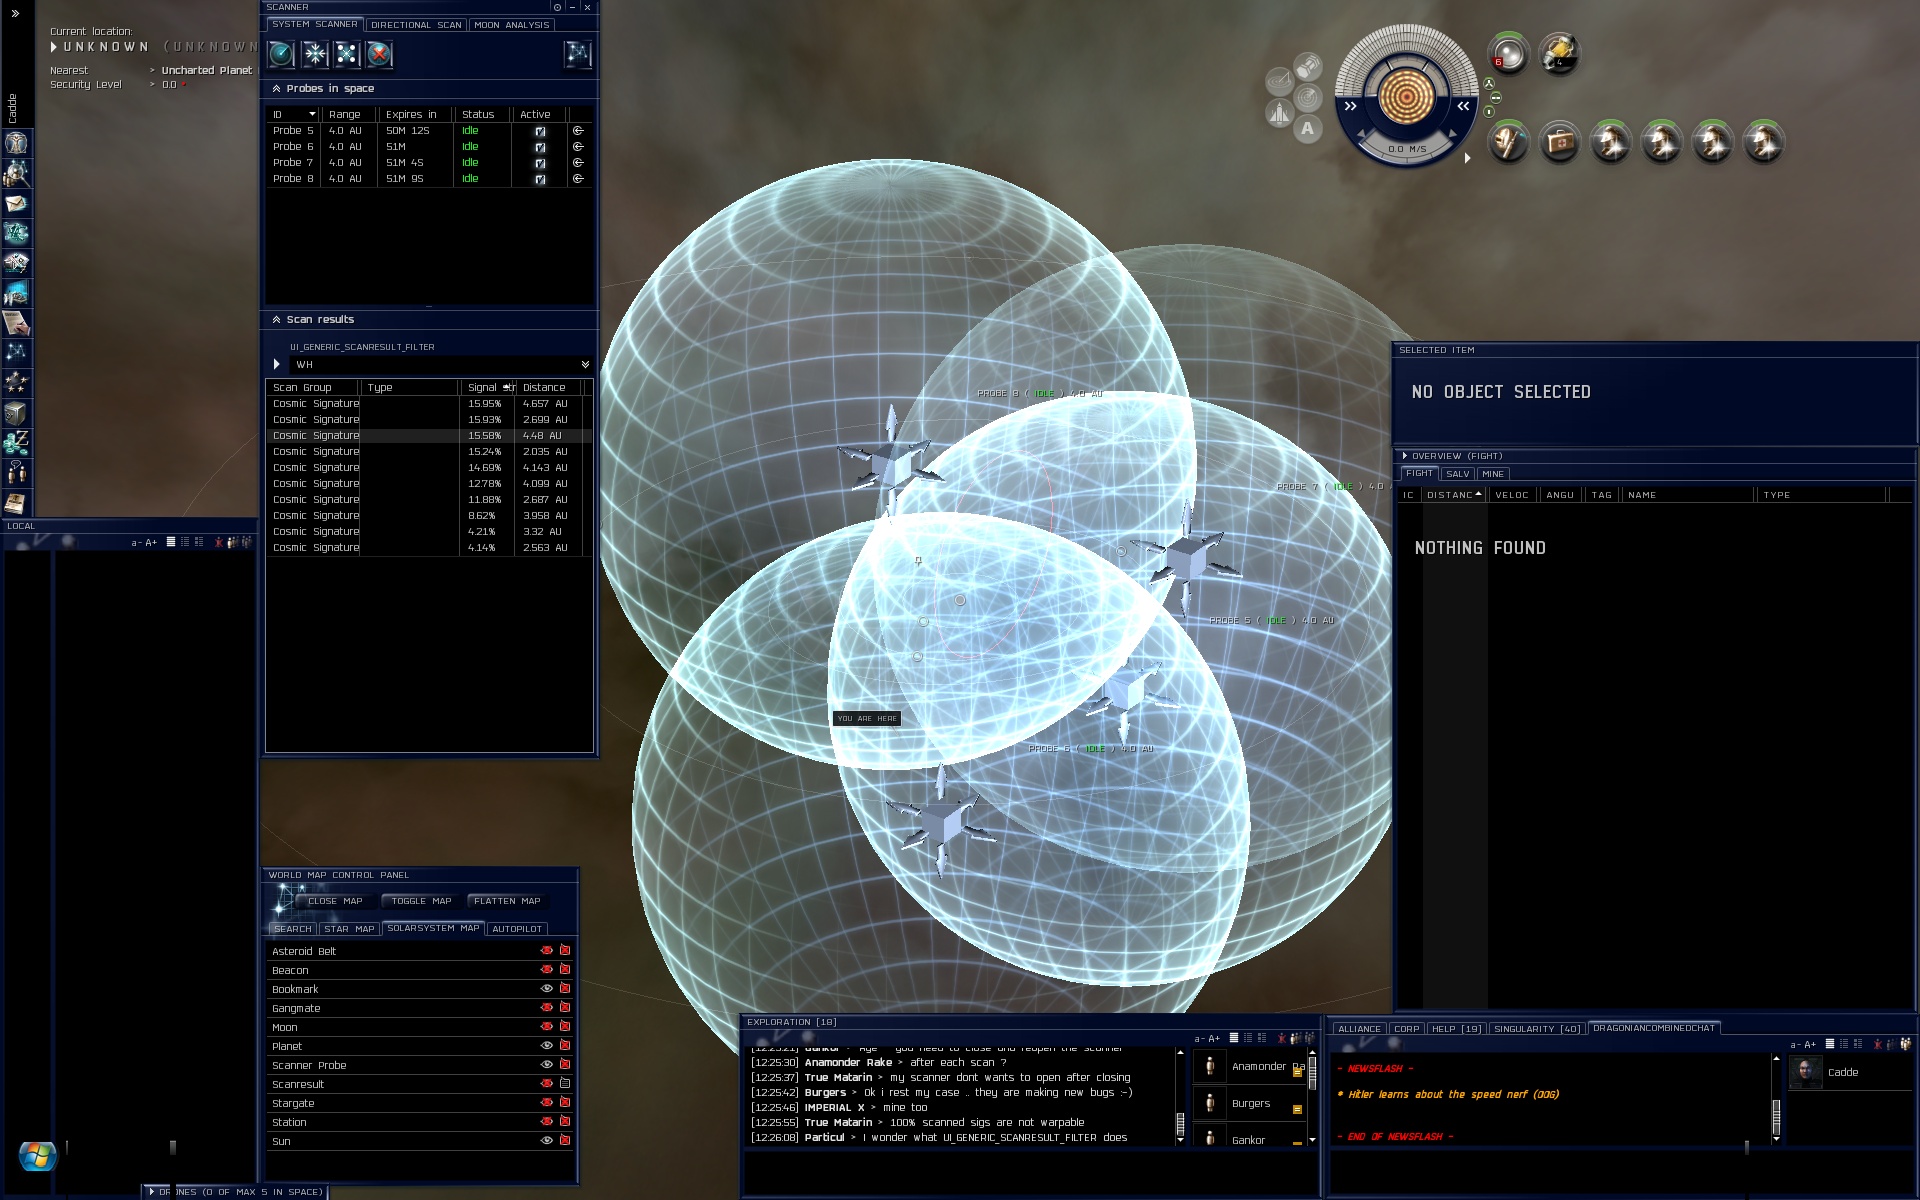Screen dimensions: 1920x1200
Task: Select the 15.58% Cosmic Signature result row
Action: pos(428,436)
